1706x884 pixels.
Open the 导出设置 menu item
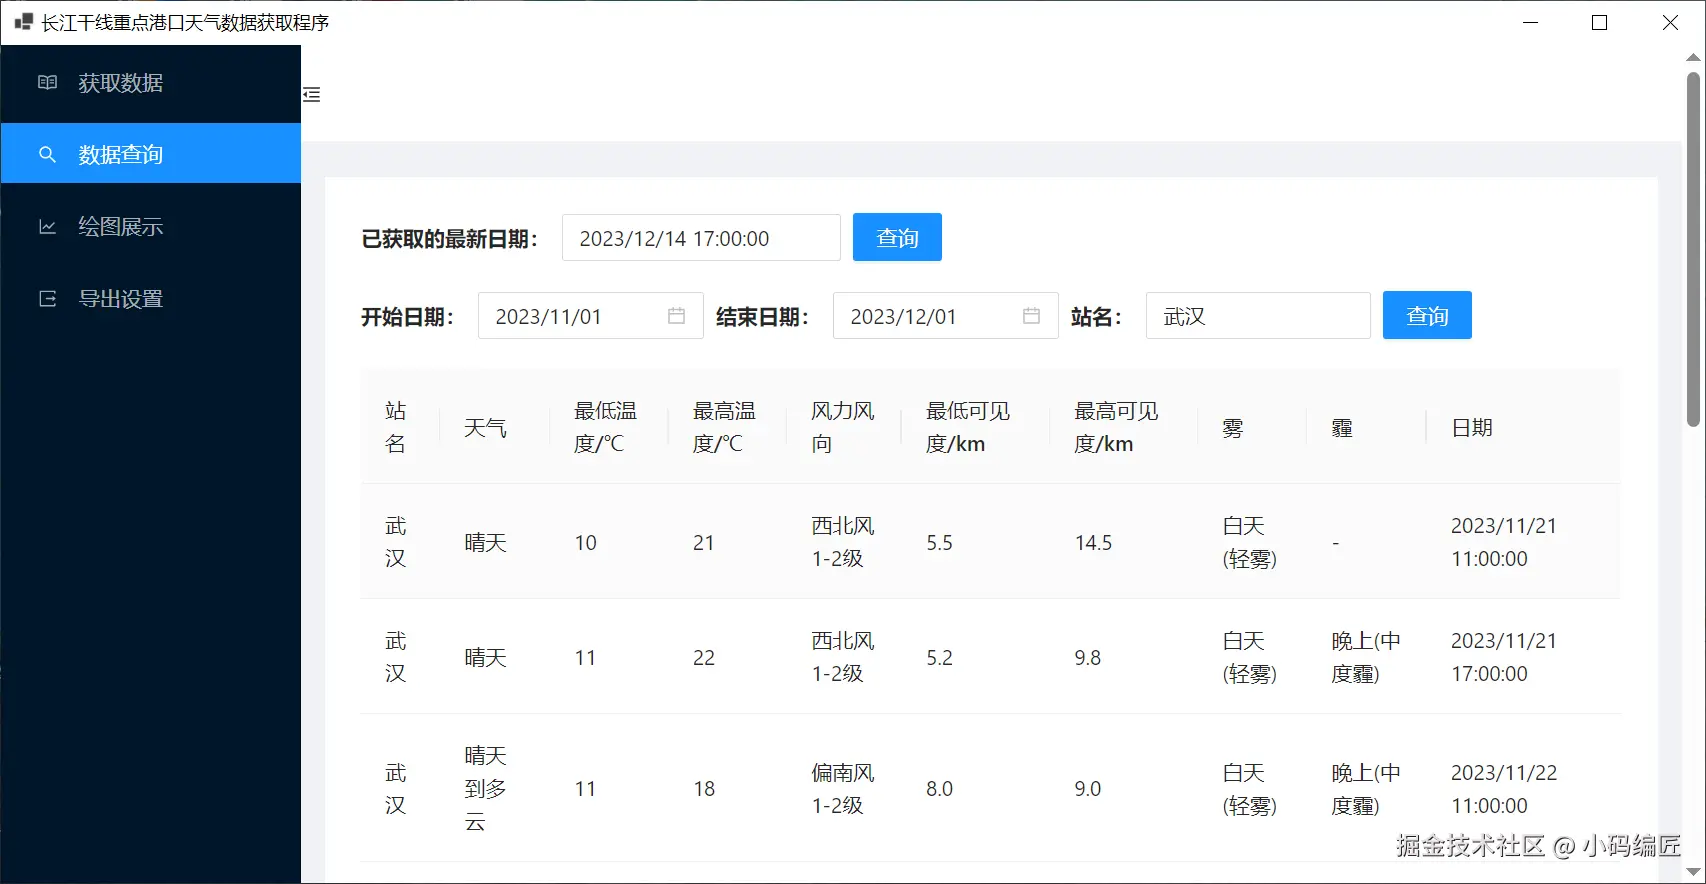[x=151, y=299]
